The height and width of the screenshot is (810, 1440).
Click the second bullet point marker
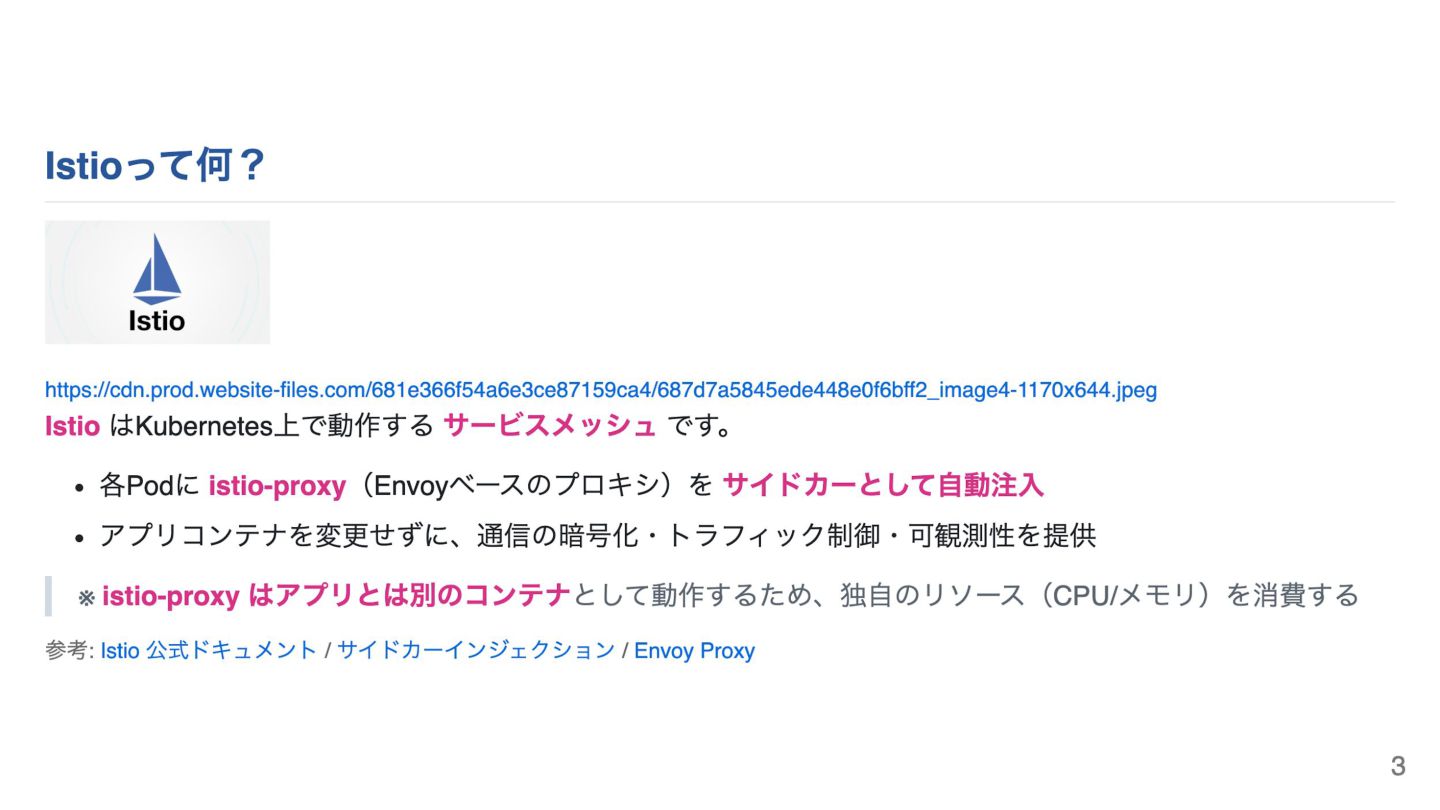click(81, 537)
